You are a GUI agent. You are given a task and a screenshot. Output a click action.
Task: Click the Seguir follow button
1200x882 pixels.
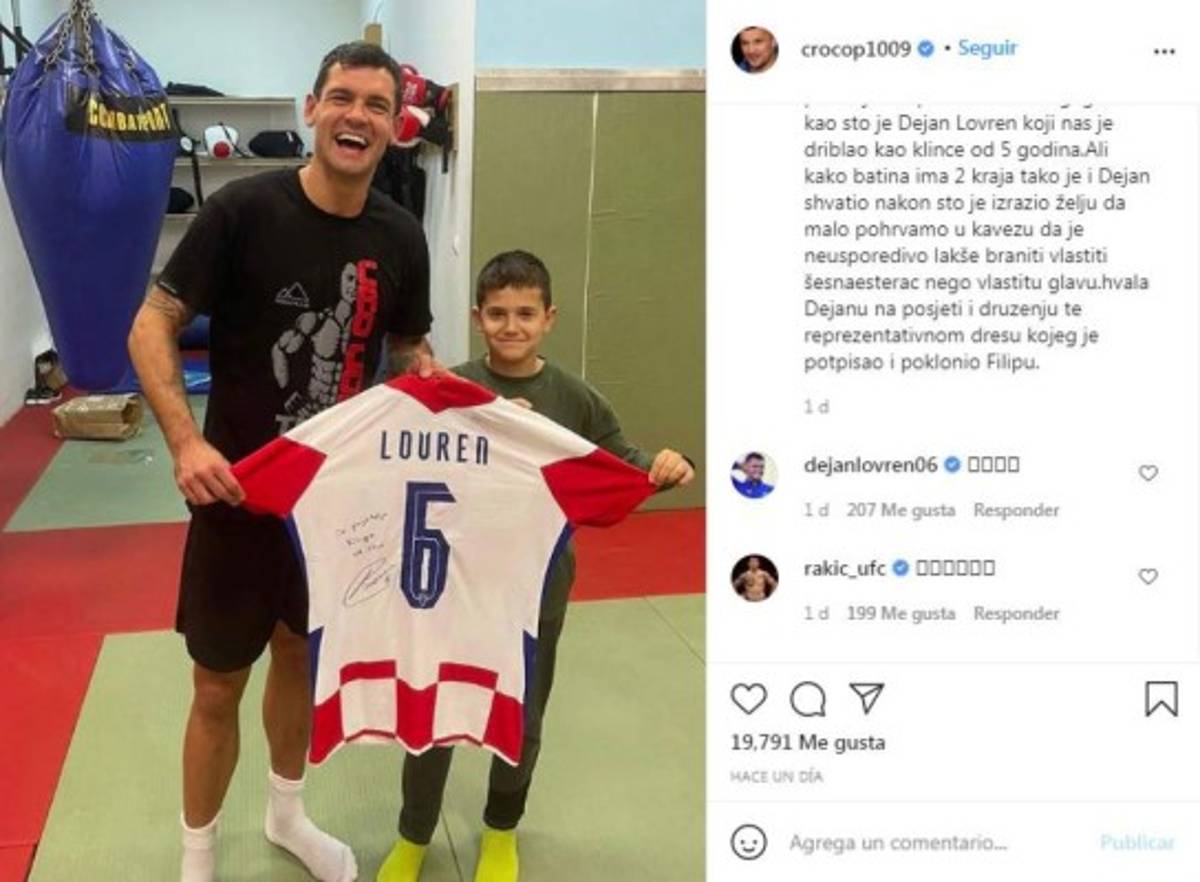point(987,48)
